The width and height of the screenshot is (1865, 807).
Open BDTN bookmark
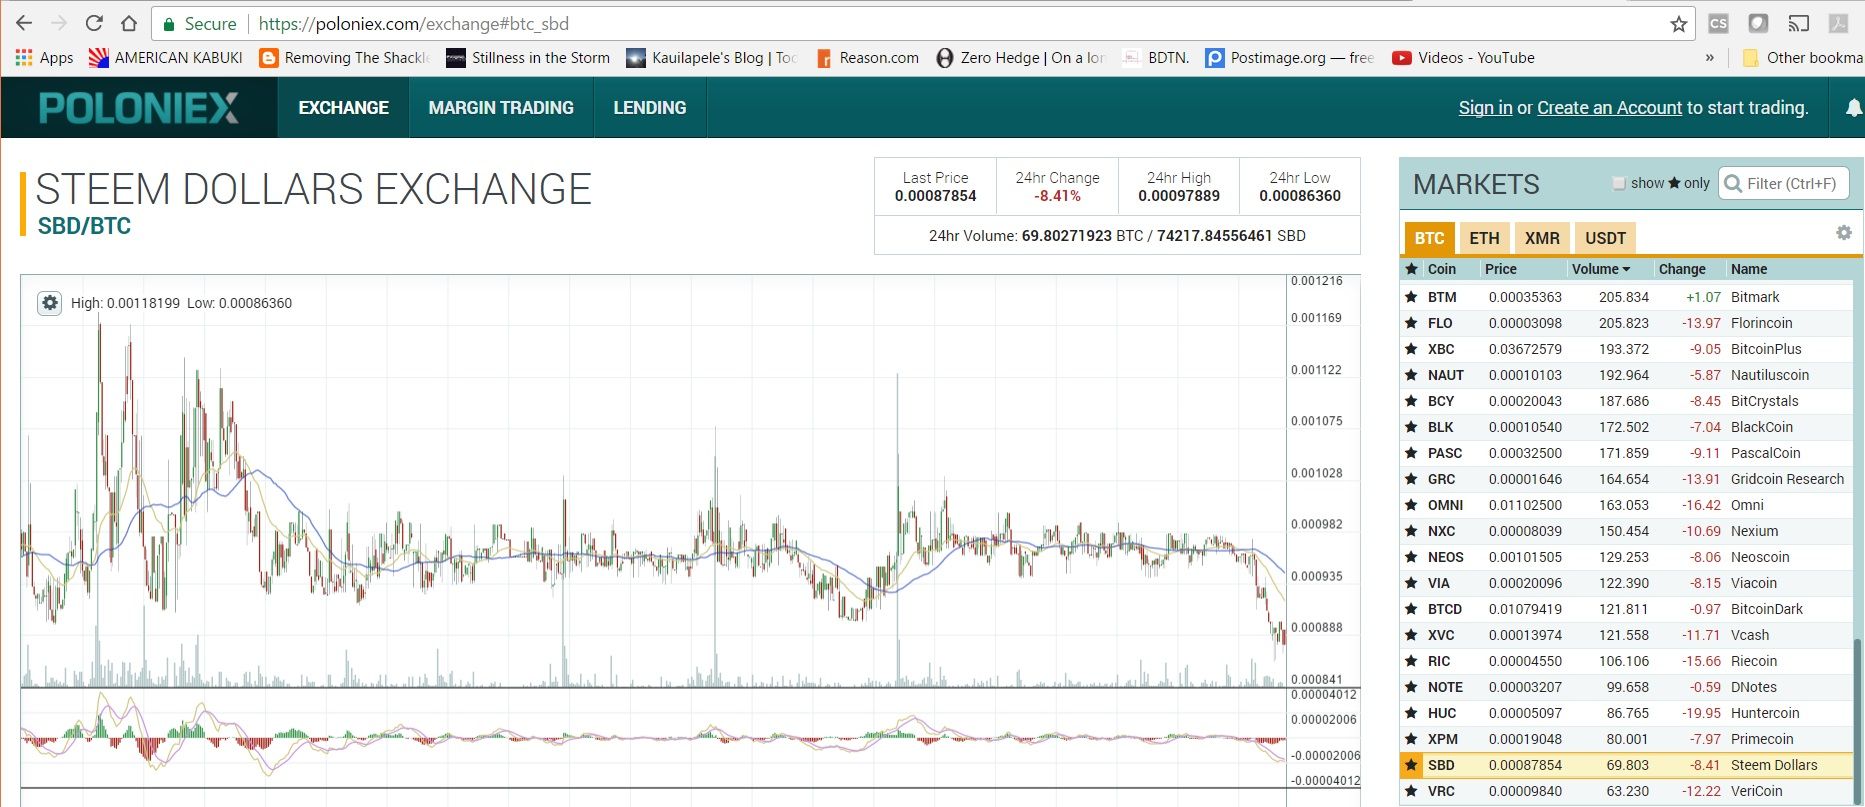click(x=1156, y=58)
